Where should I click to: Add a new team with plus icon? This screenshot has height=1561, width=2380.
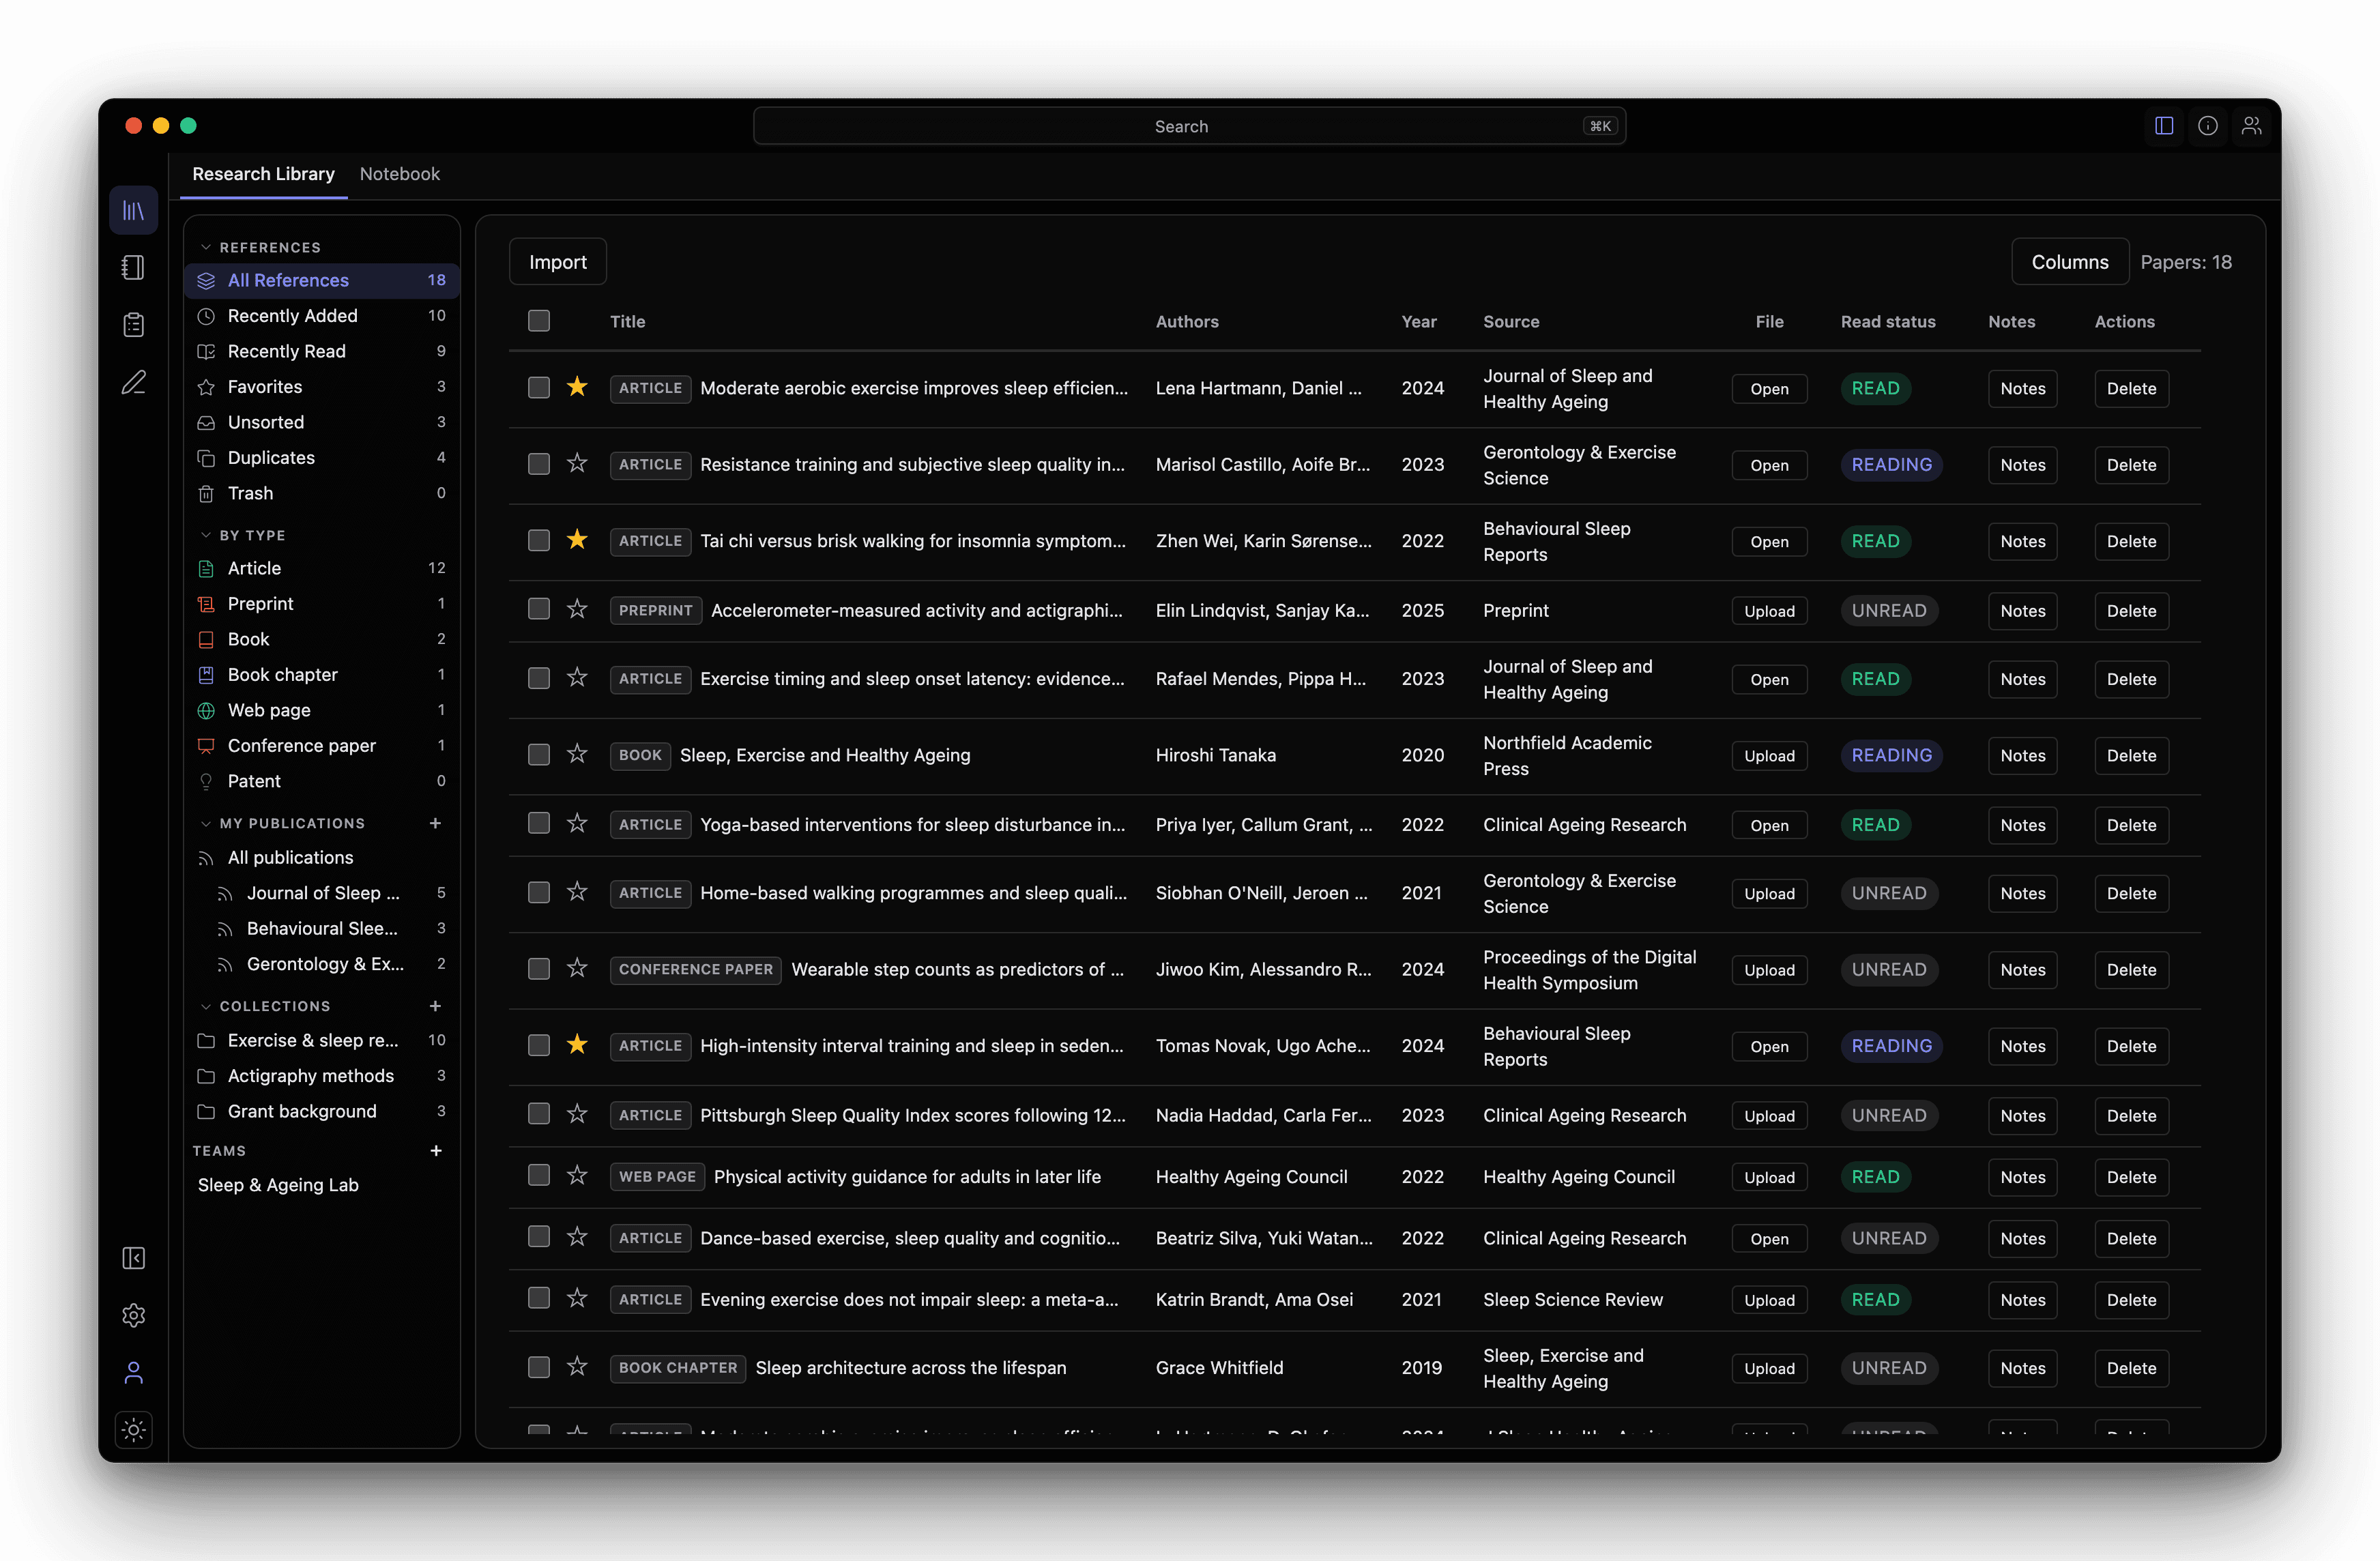(435, 1151)
